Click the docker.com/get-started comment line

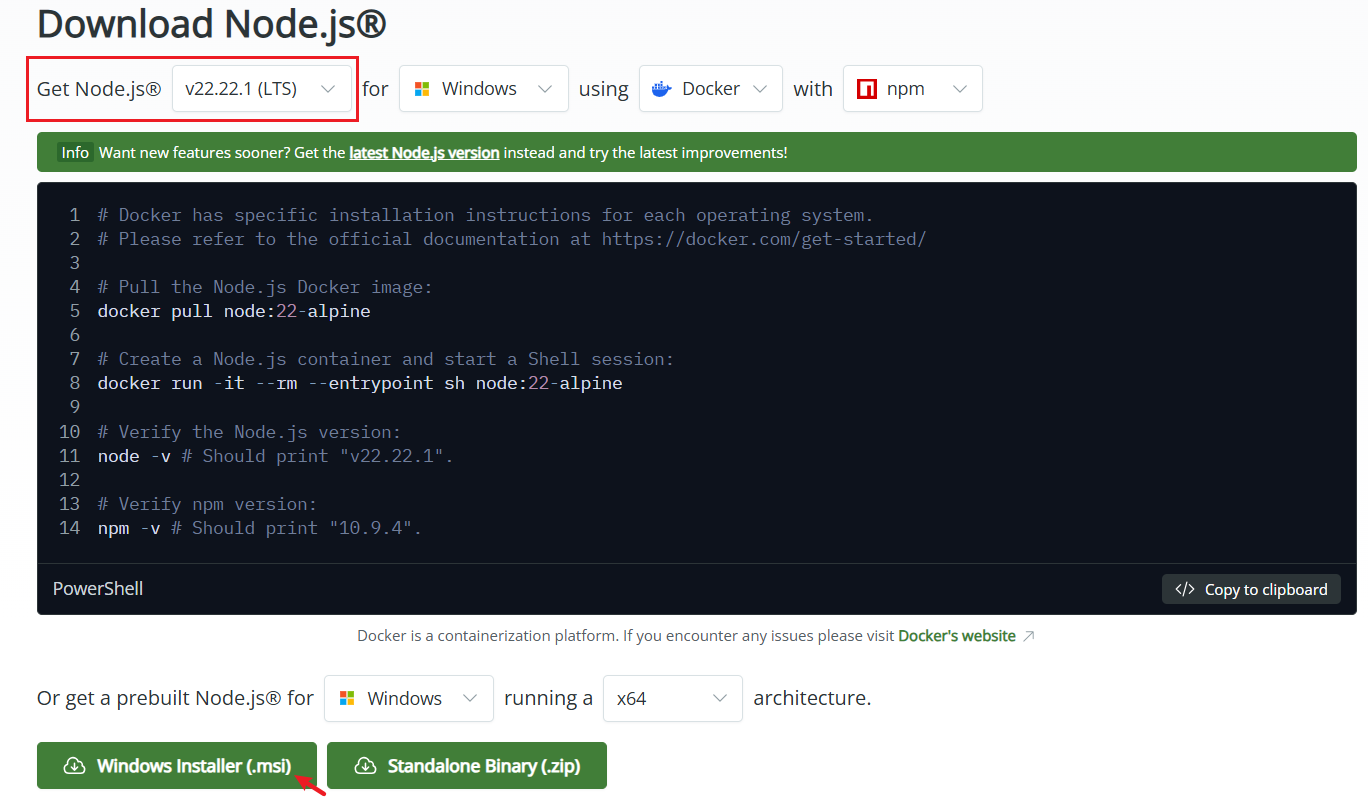512,239
